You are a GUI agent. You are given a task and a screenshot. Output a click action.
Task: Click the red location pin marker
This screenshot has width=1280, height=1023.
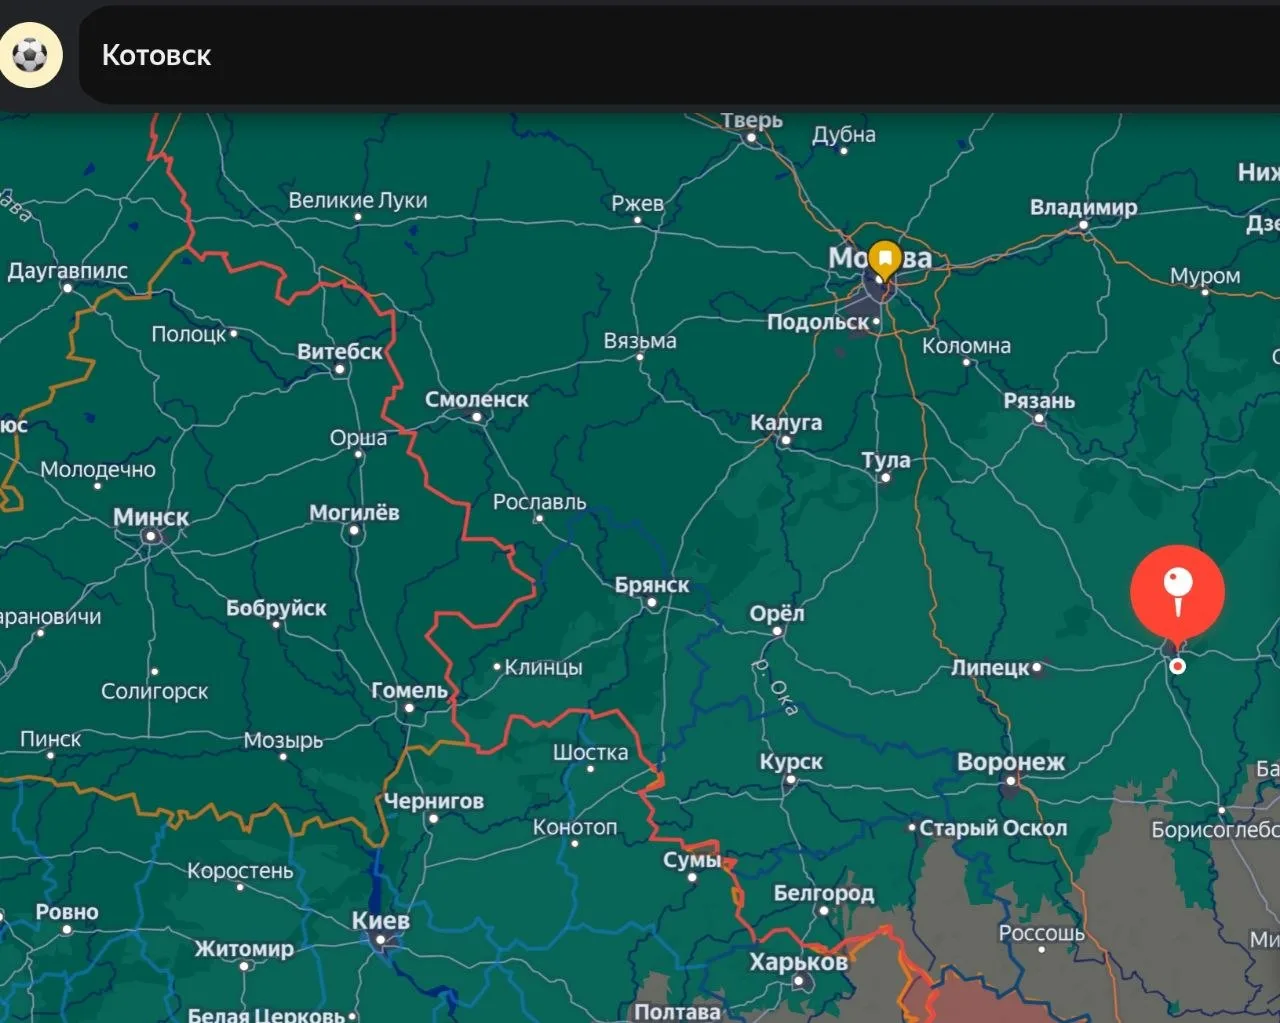(x=1178, y=594)
